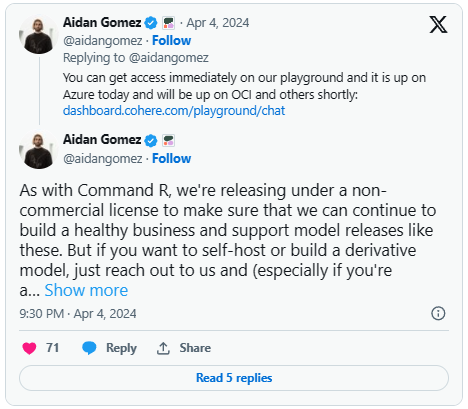Click the 9:30 PM · Apr 4, 2024 timestamp
The height and width of the screenshot is (409, 468).
[x=78, y=314]
